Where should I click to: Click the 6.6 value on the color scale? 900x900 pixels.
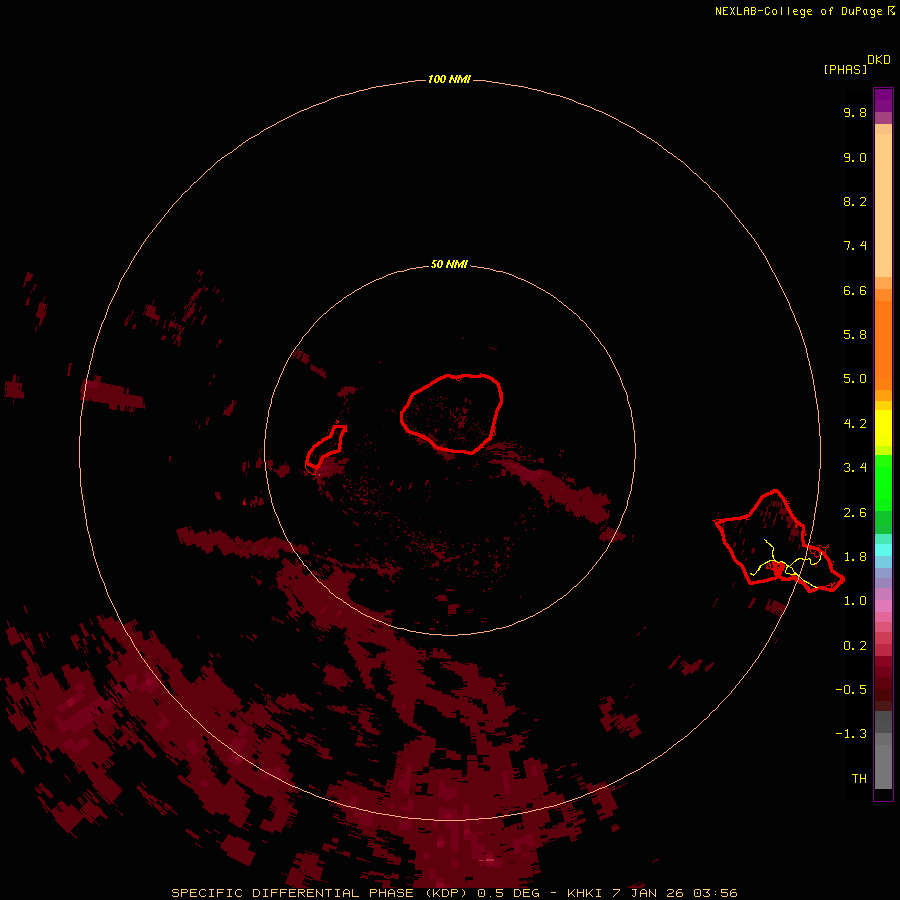click(x=855, y=290)
